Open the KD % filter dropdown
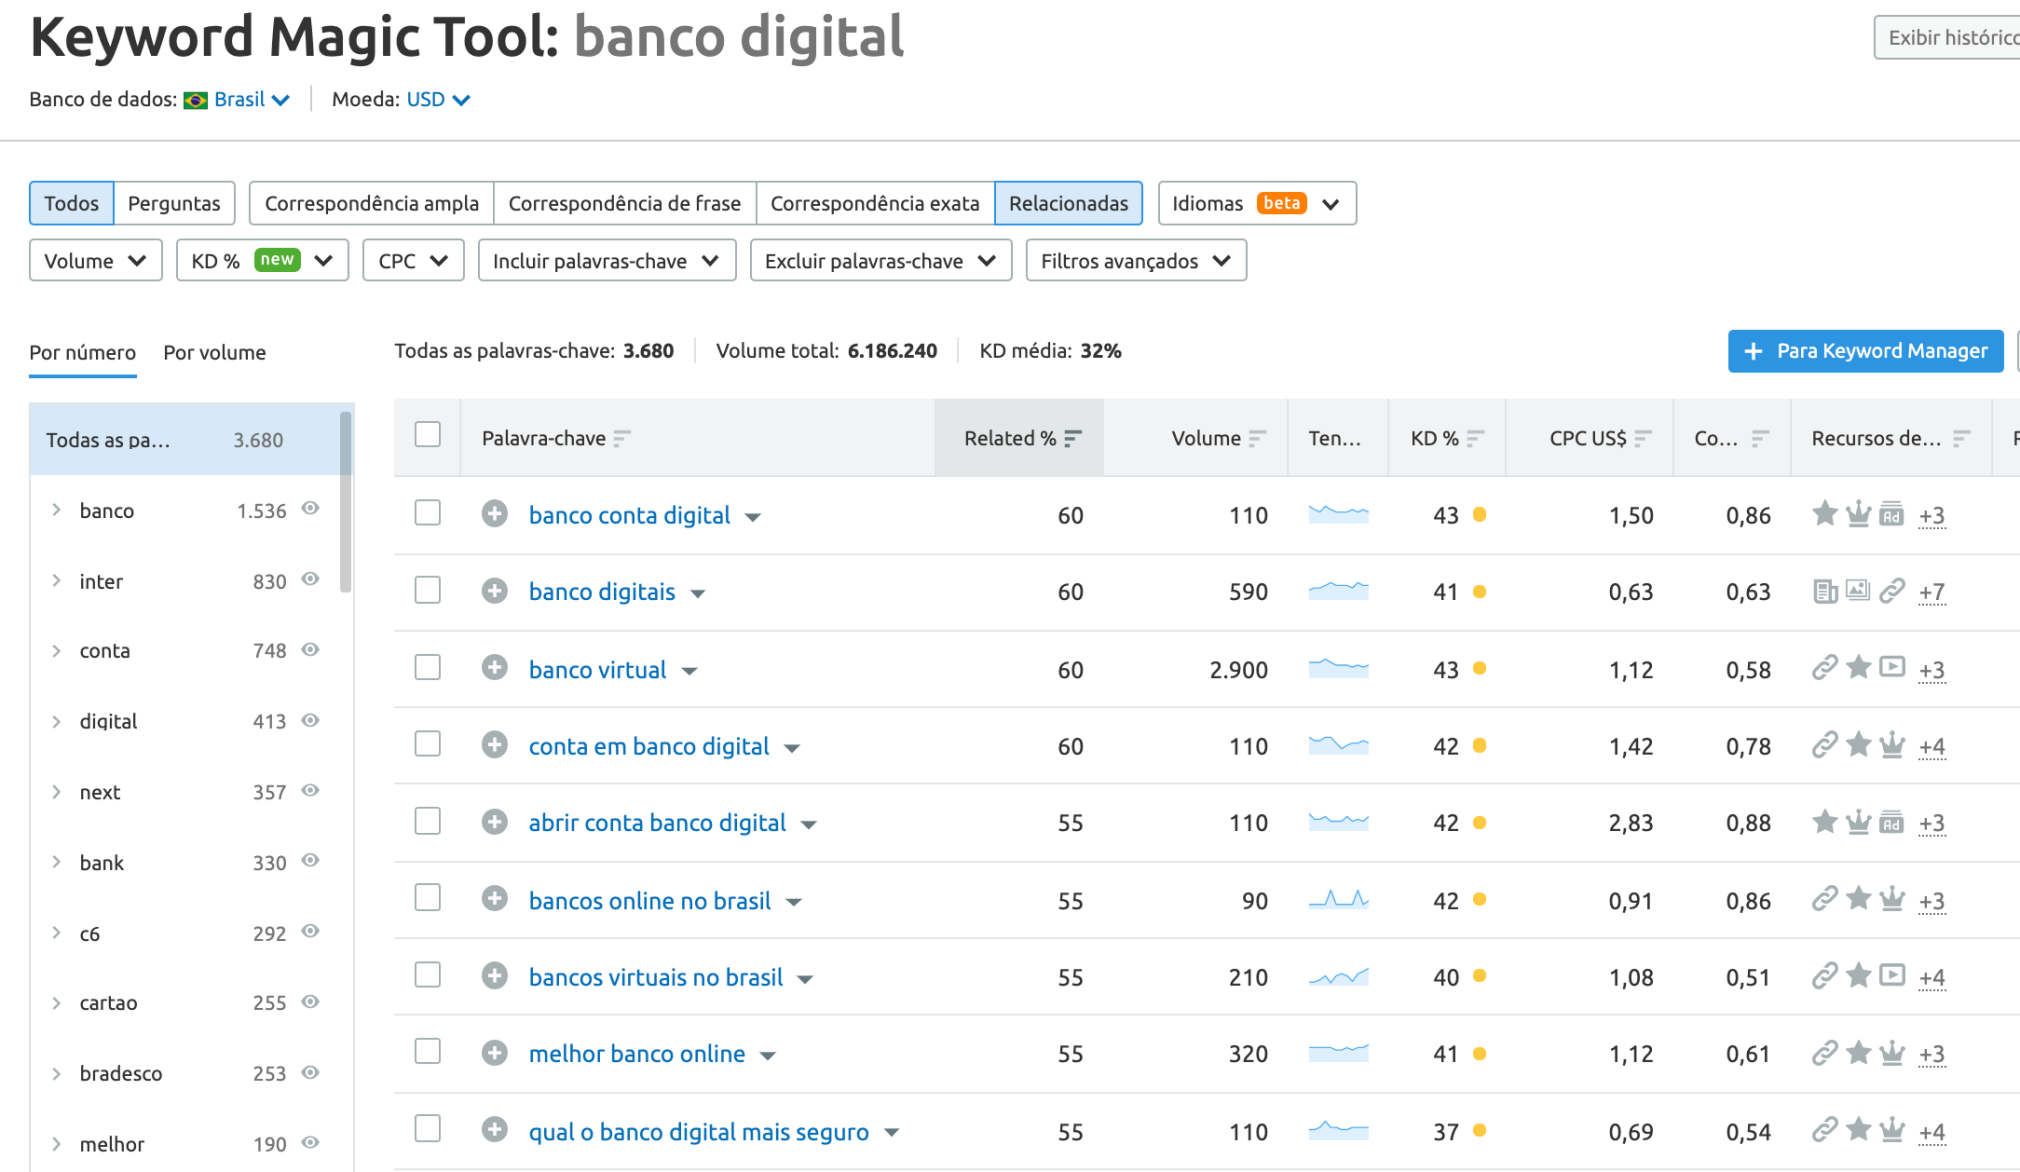Screen dimensions: 2020x1172 pyautogui.click(x=262, y=260)
